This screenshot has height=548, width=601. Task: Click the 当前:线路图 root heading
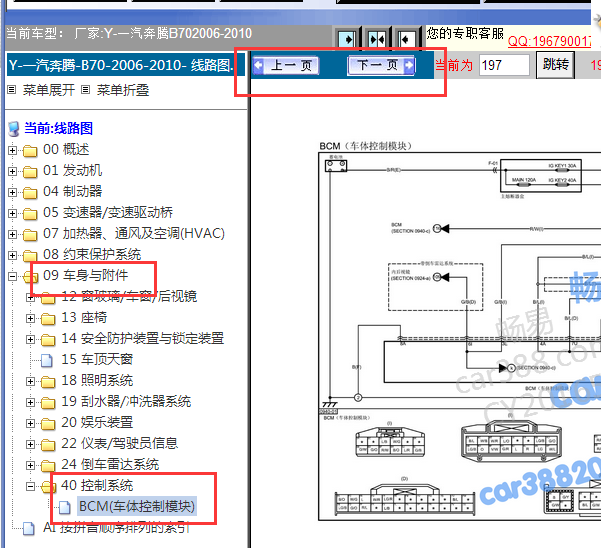(x=58, y=128)
